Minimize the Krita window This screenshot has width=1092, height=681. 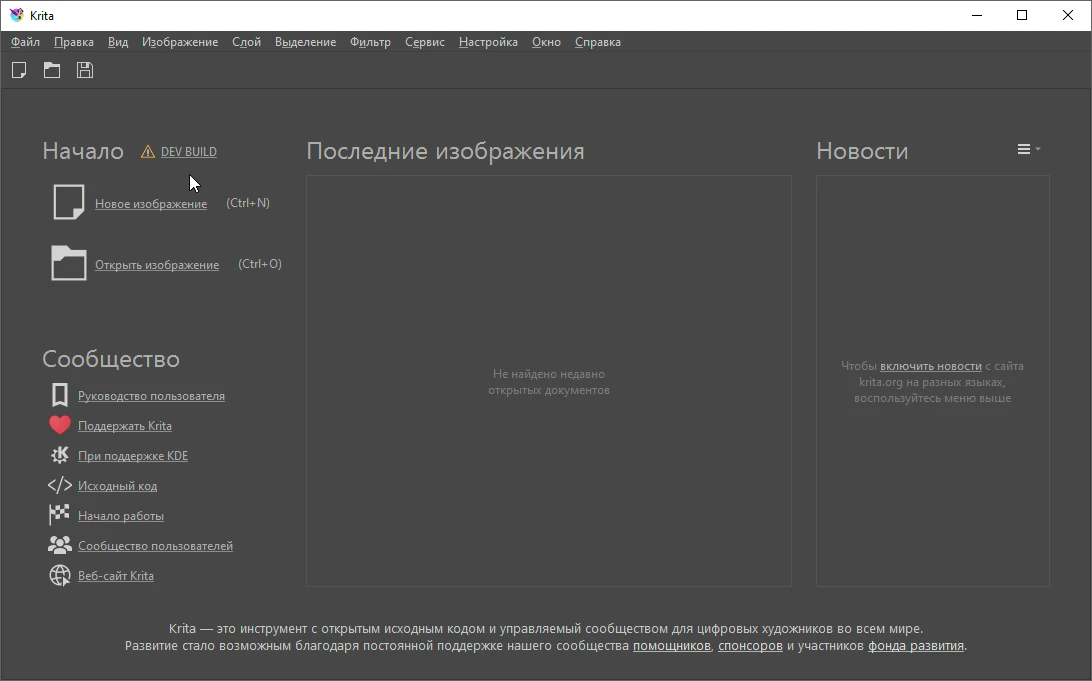pyautogui.click(x=976, y=15)
